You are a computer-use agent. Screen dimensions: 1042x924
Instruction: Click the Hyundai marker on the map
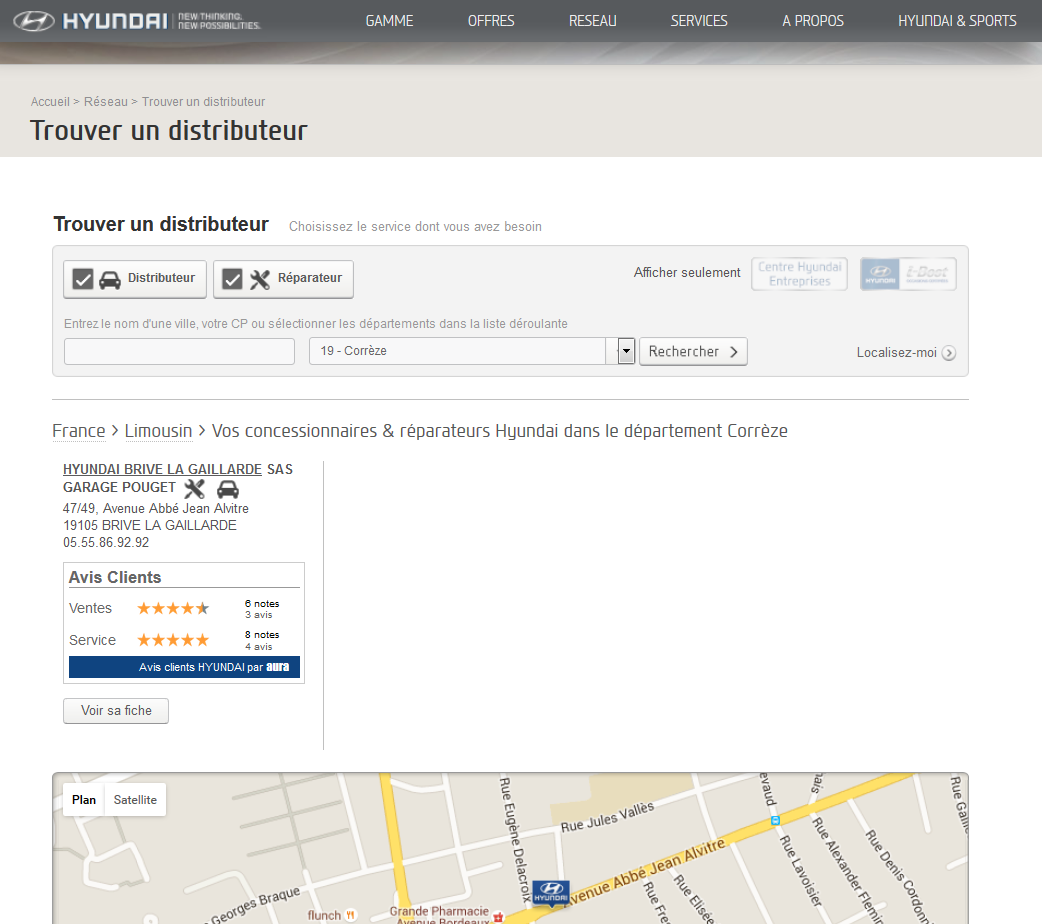(551, 892)
